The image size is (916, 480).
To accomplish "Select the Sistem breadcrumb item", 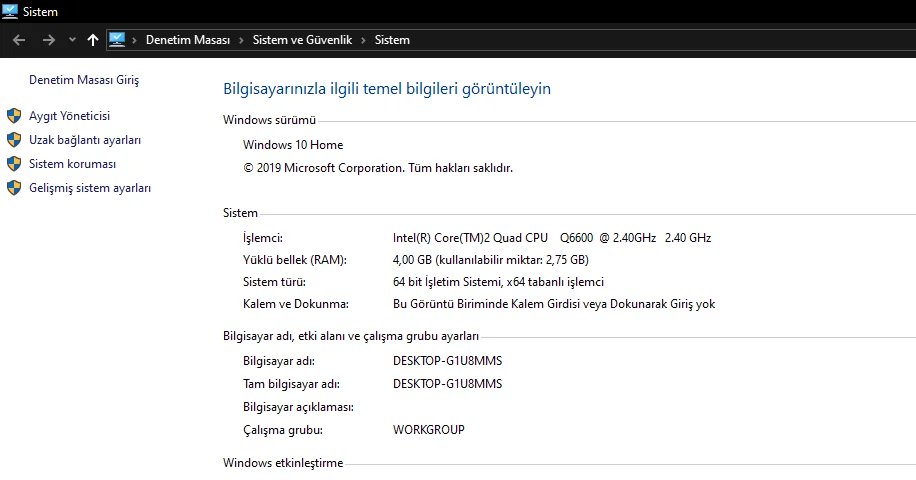I will click(x=392, y=40).
